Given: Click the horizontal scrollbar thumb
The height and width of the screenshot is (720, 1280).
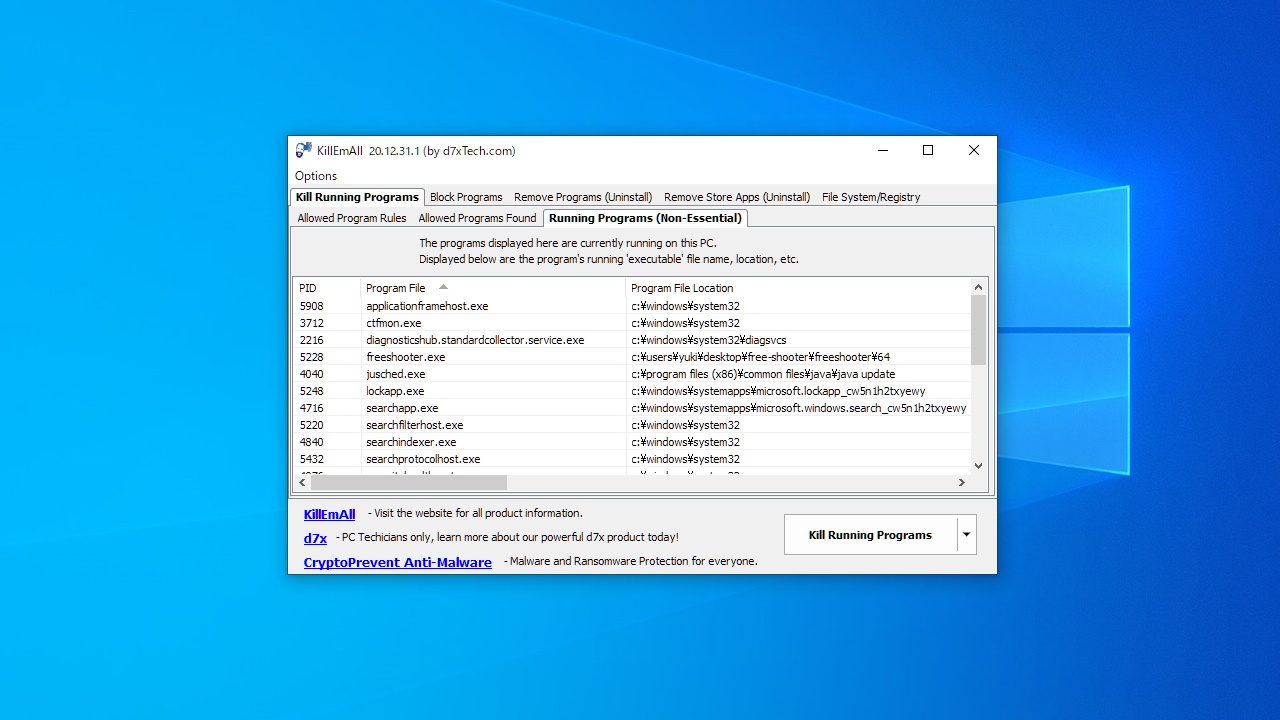Looking at the screenshot, I should click(409, 482).
